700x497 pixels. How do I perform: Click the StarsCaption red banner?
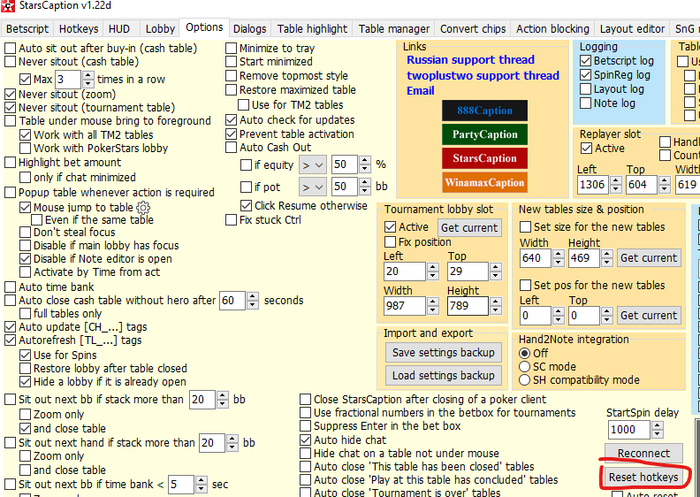click(x=485, y=159)
